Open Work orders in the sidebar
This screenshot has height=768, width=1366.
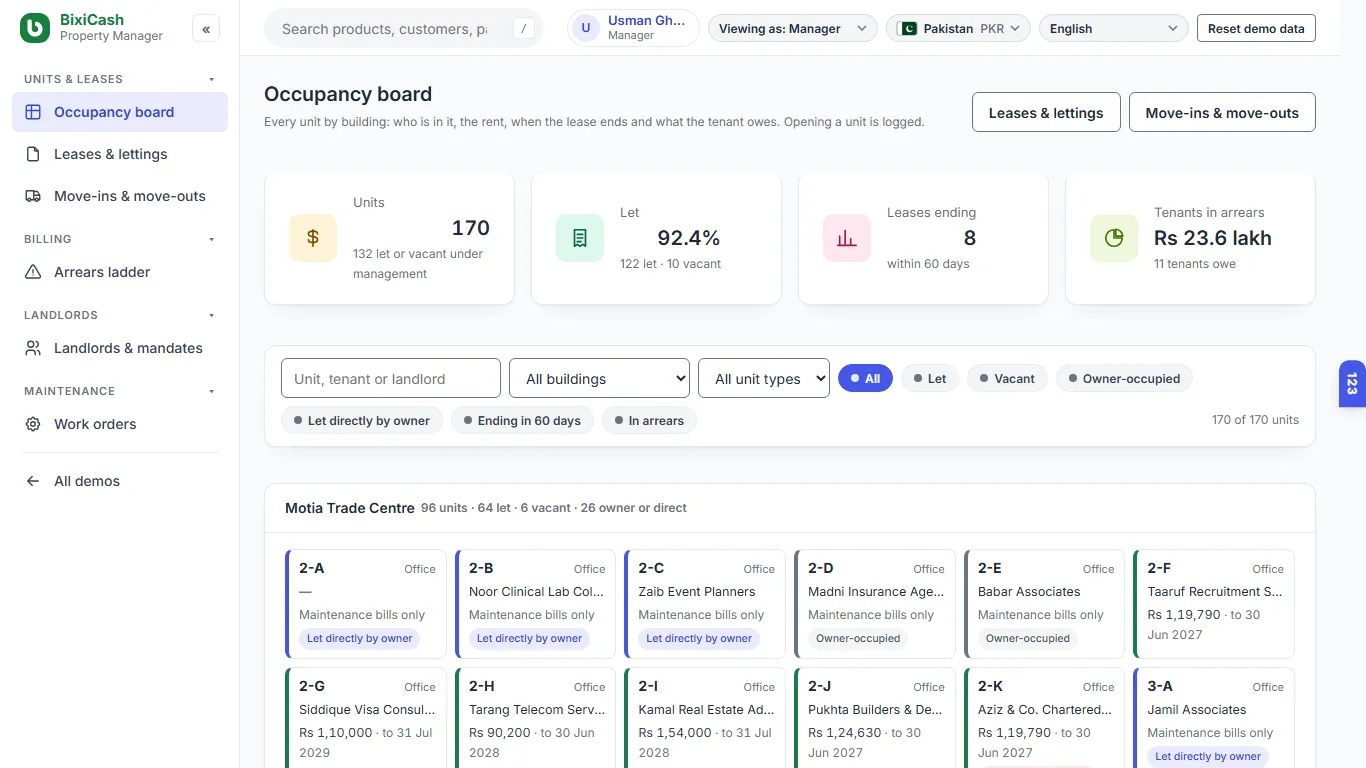120,424
